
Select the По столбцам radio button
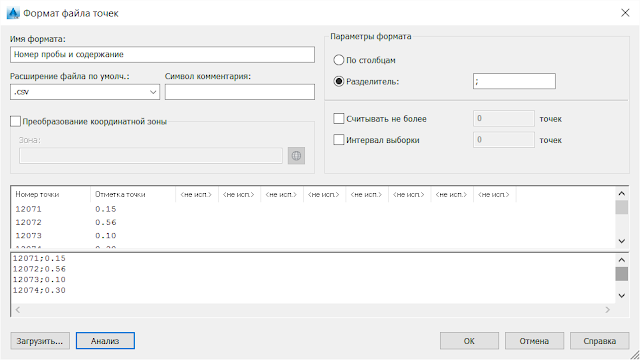coord(339,60)
